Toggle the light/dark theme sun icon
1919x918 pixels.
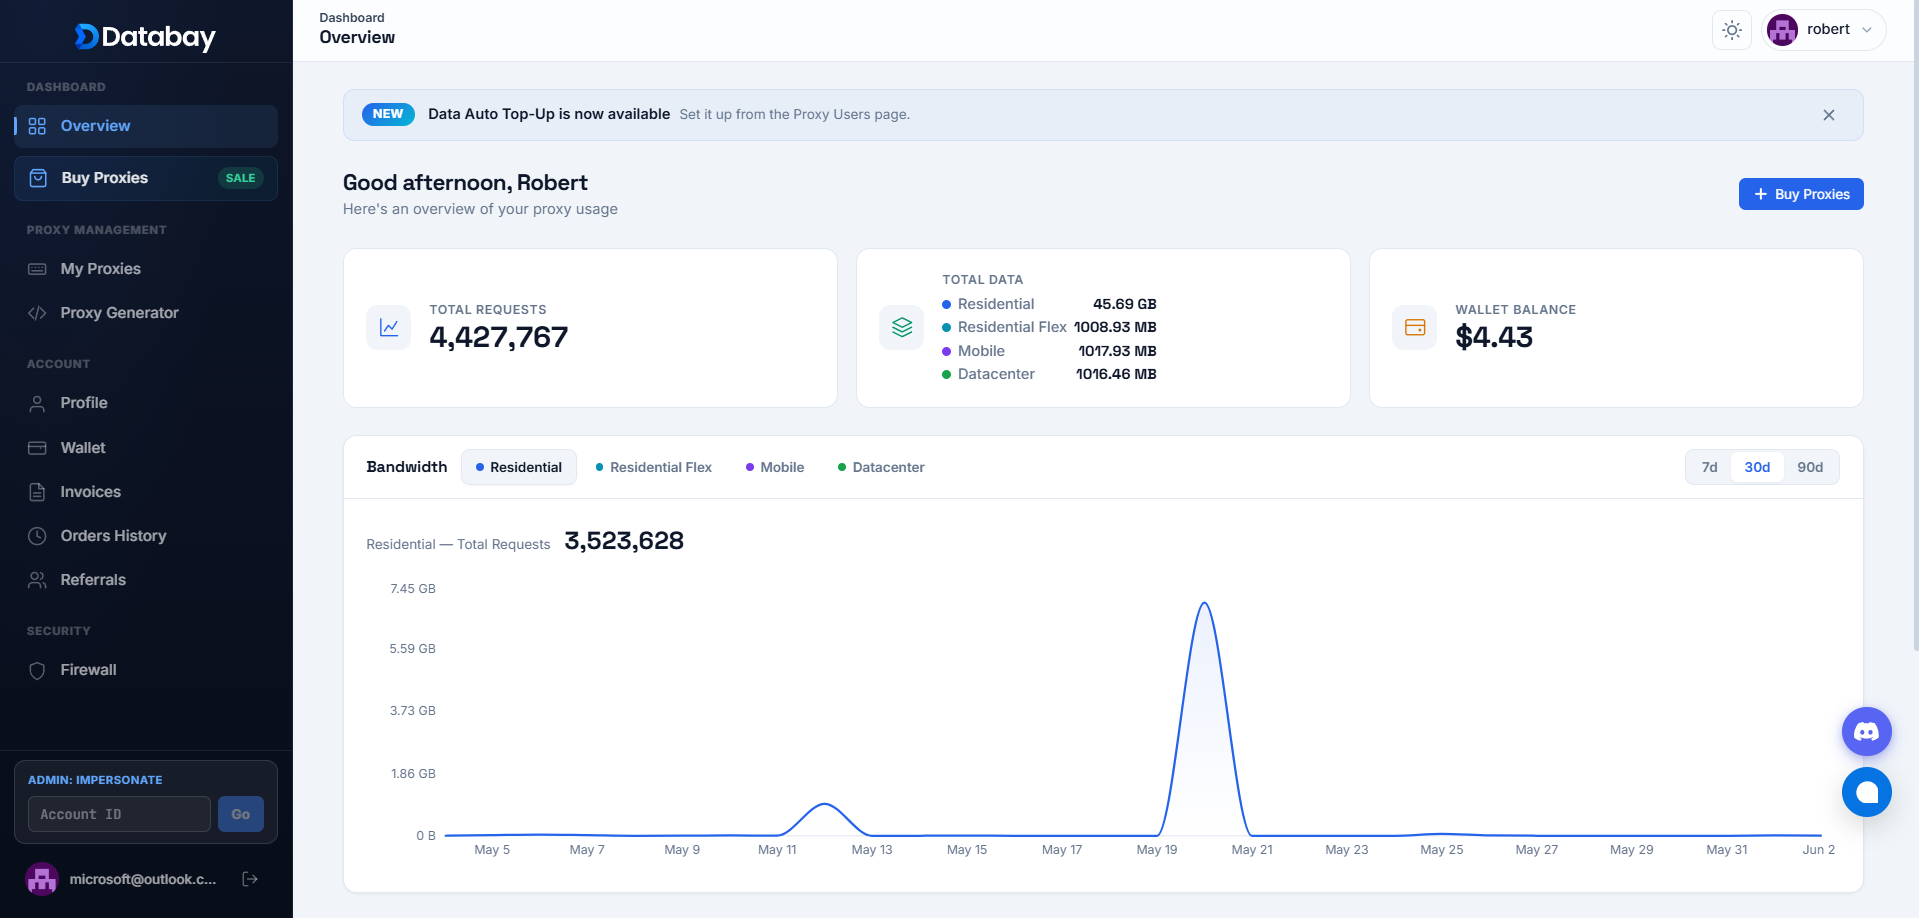[1732, 30]
